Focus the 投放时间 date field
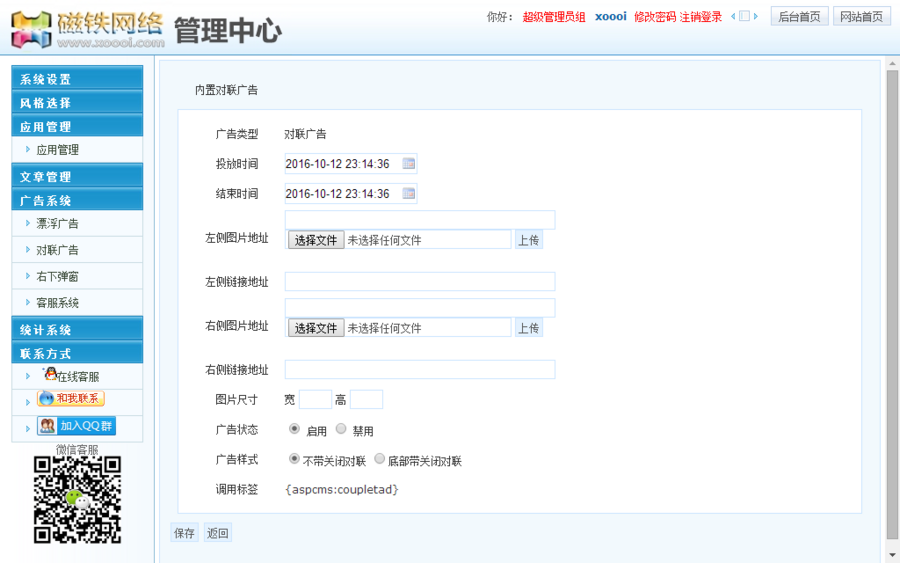The height and width of the screenshot is (563, 900). pos(351,164)
